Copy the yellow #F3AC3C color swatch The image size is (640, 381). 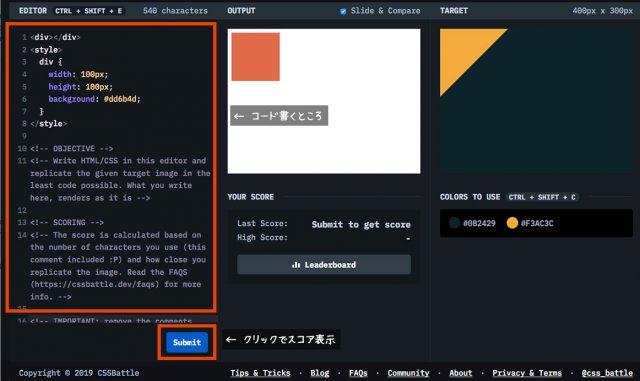(x=512, y=223)
